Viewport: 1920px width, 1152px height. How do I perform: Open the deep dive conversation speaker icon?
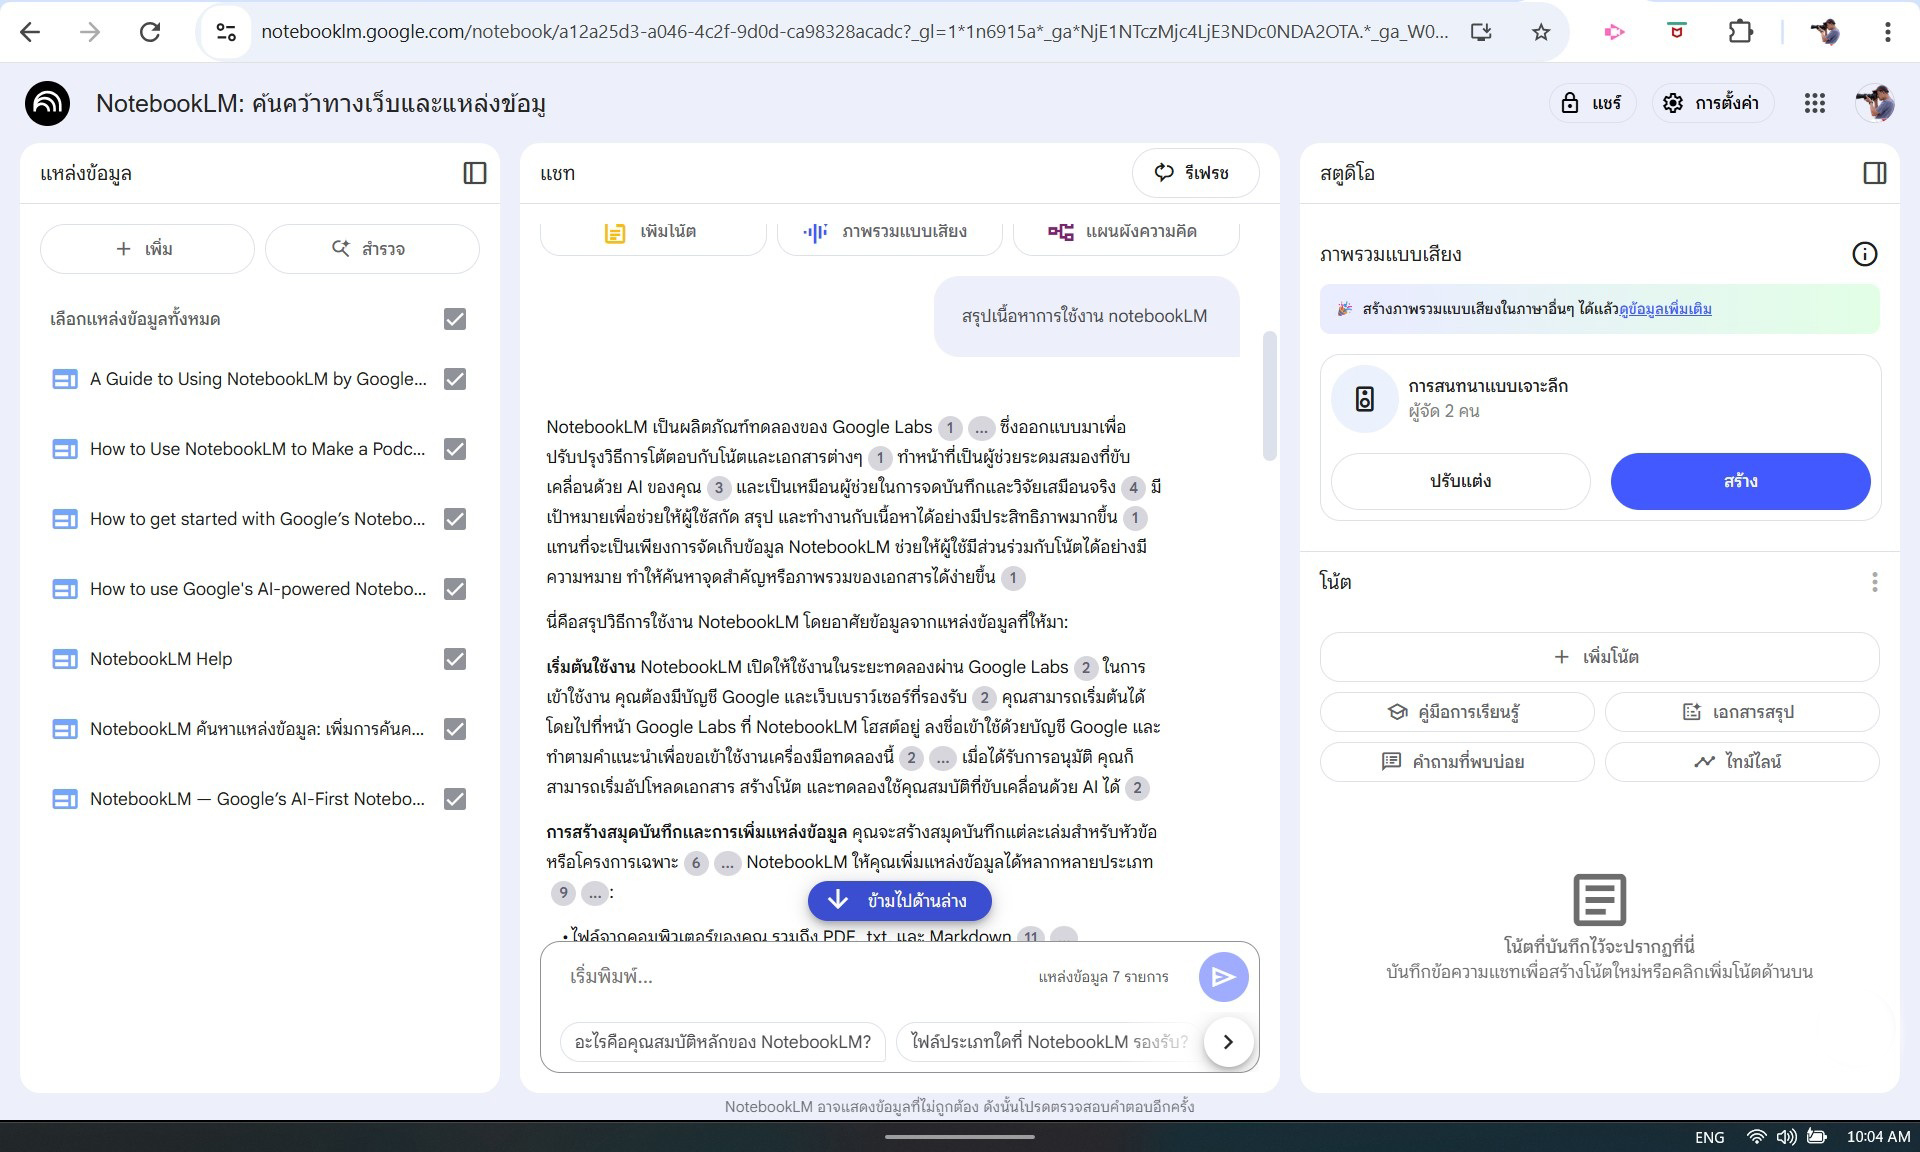(1365, 399)
